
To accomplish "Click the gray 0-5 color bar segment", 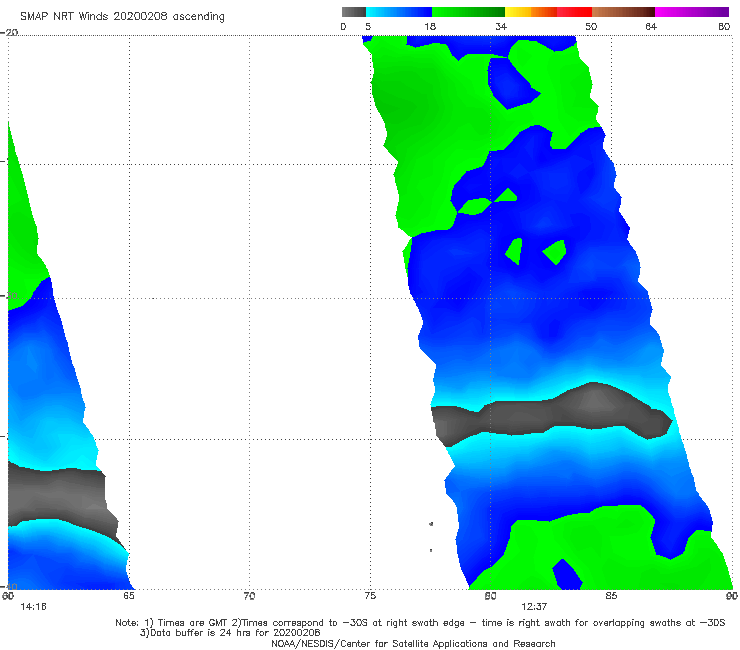I will [x=353, y=12].
